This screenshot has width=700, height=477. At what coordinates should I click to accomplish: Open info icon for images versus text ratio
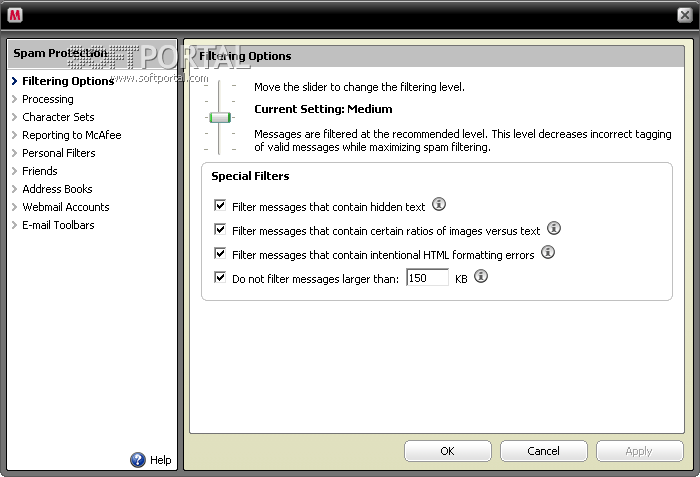(x=554, y=228)
